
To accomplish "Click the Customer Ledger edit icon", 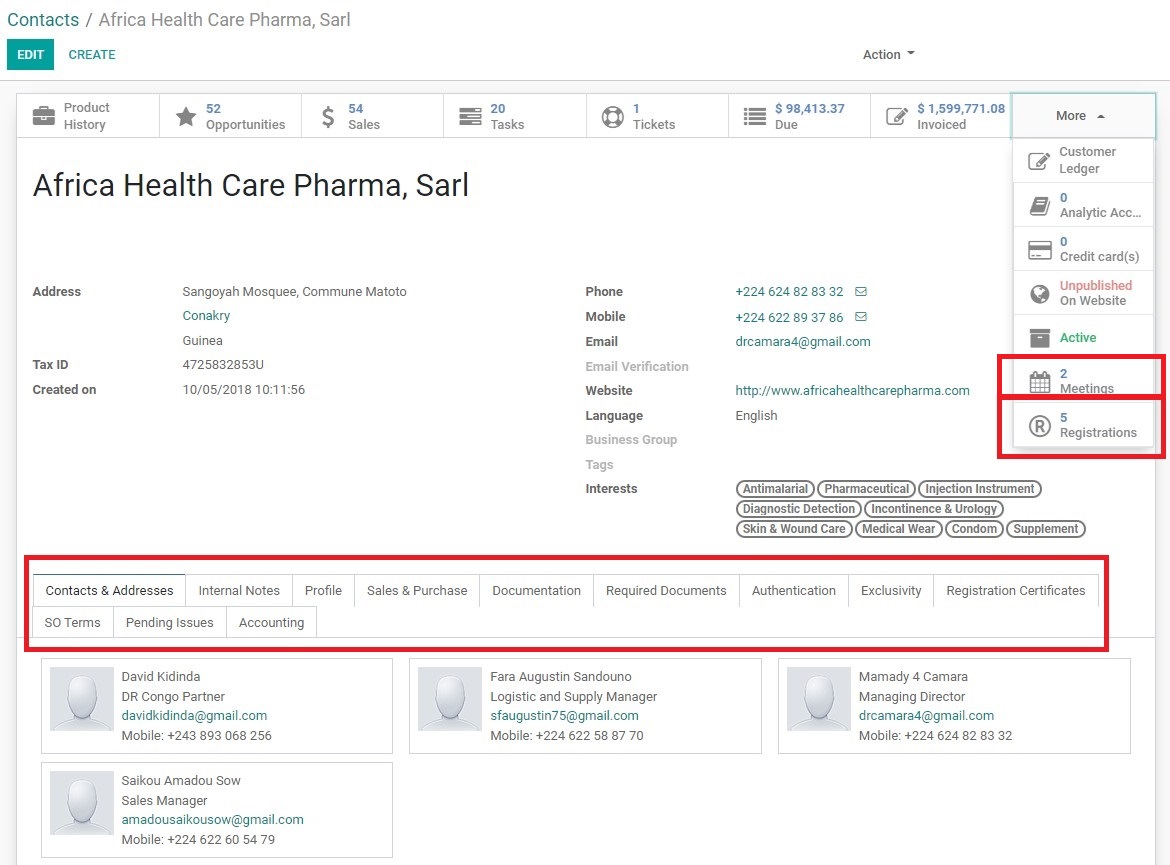I will pos(1039,160).
